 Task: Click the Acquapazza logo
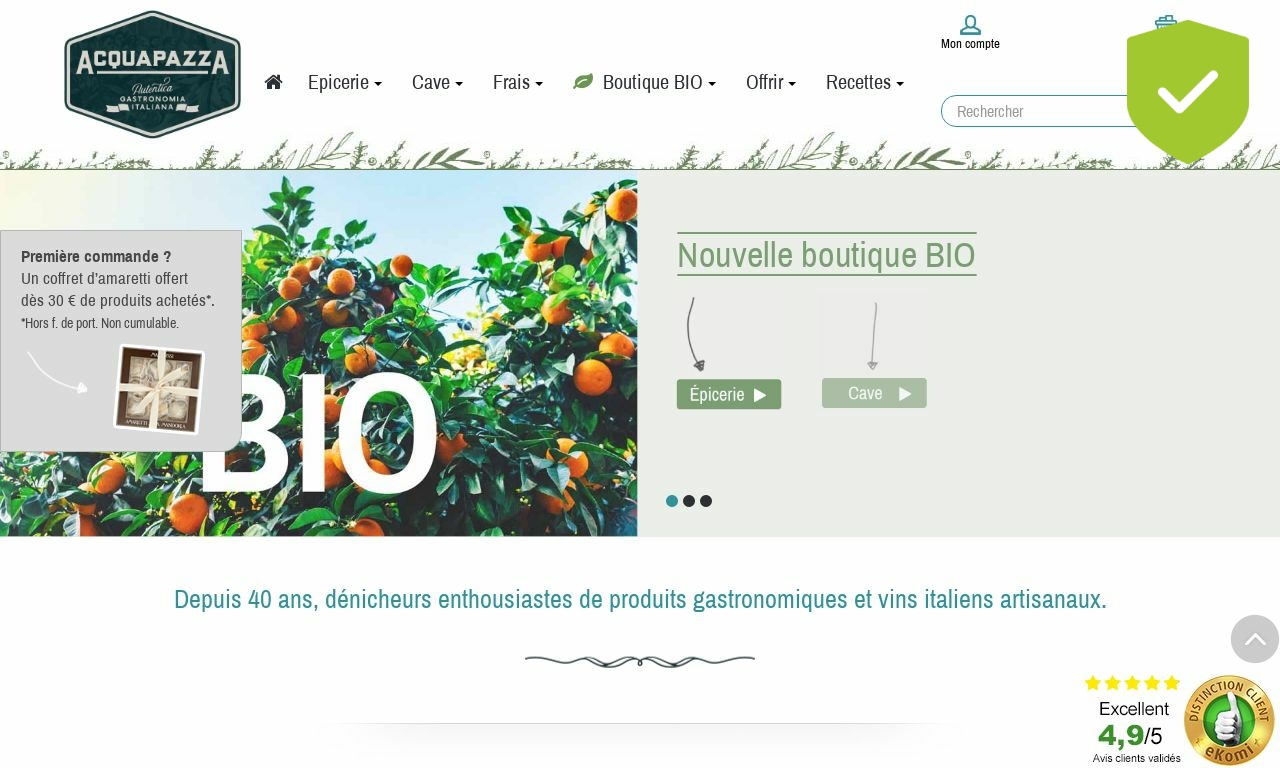click(x=152, y=74)
